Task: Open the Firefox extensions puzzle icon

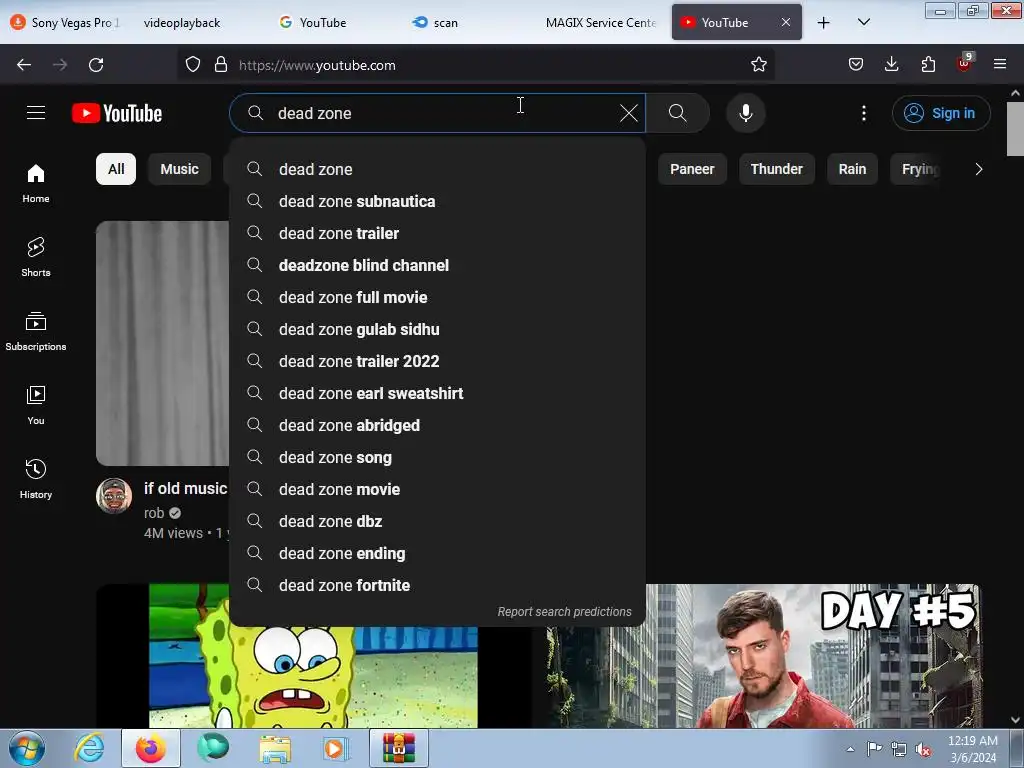Action: (928, 65)
